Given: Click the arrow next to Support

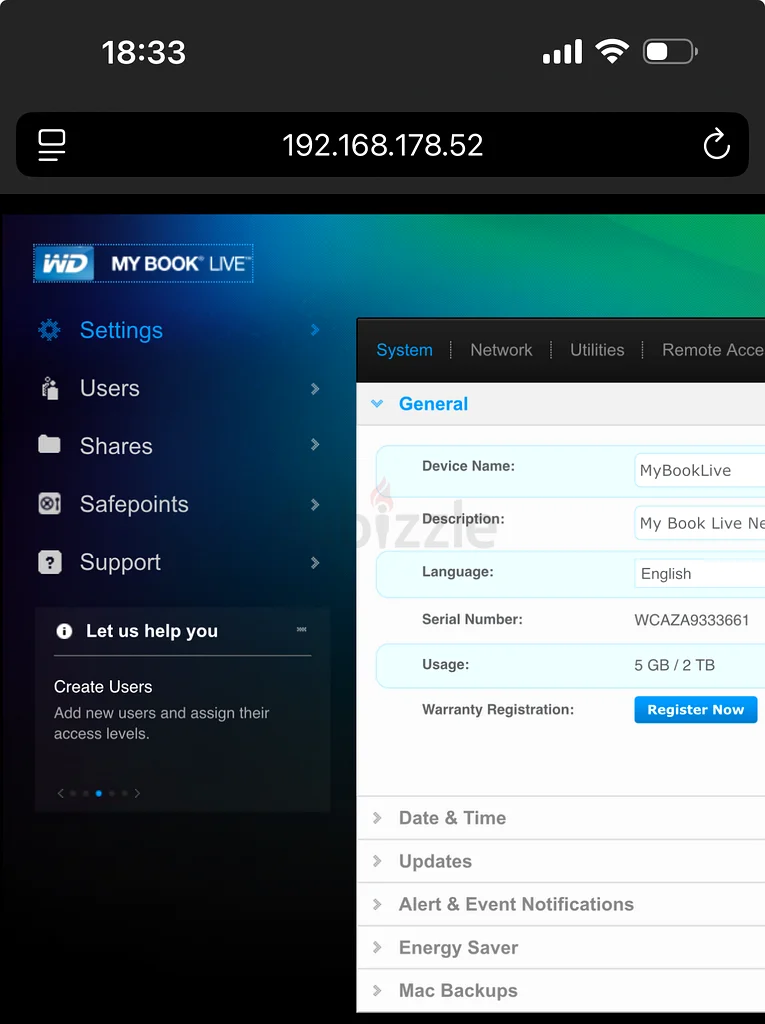Looking at the screenshot, I should click(x=315, y=562).
